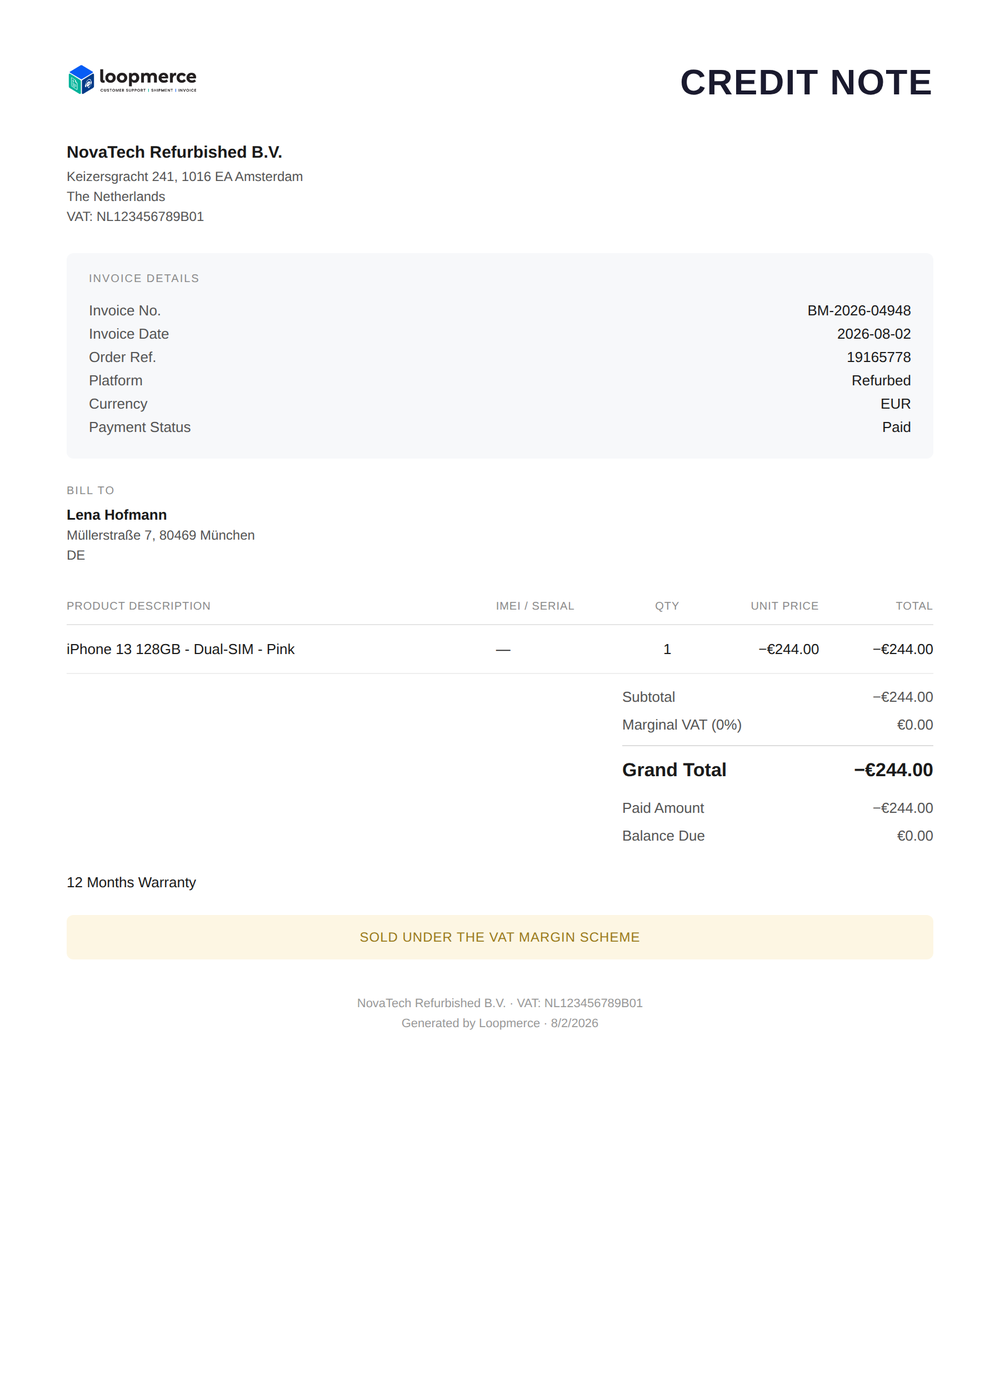
Task: Click the Grand Total label
Action: [675, 771]
